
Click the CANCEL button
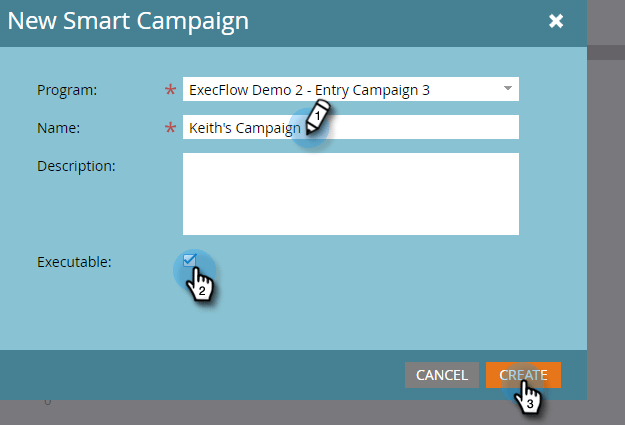[442, 375]
